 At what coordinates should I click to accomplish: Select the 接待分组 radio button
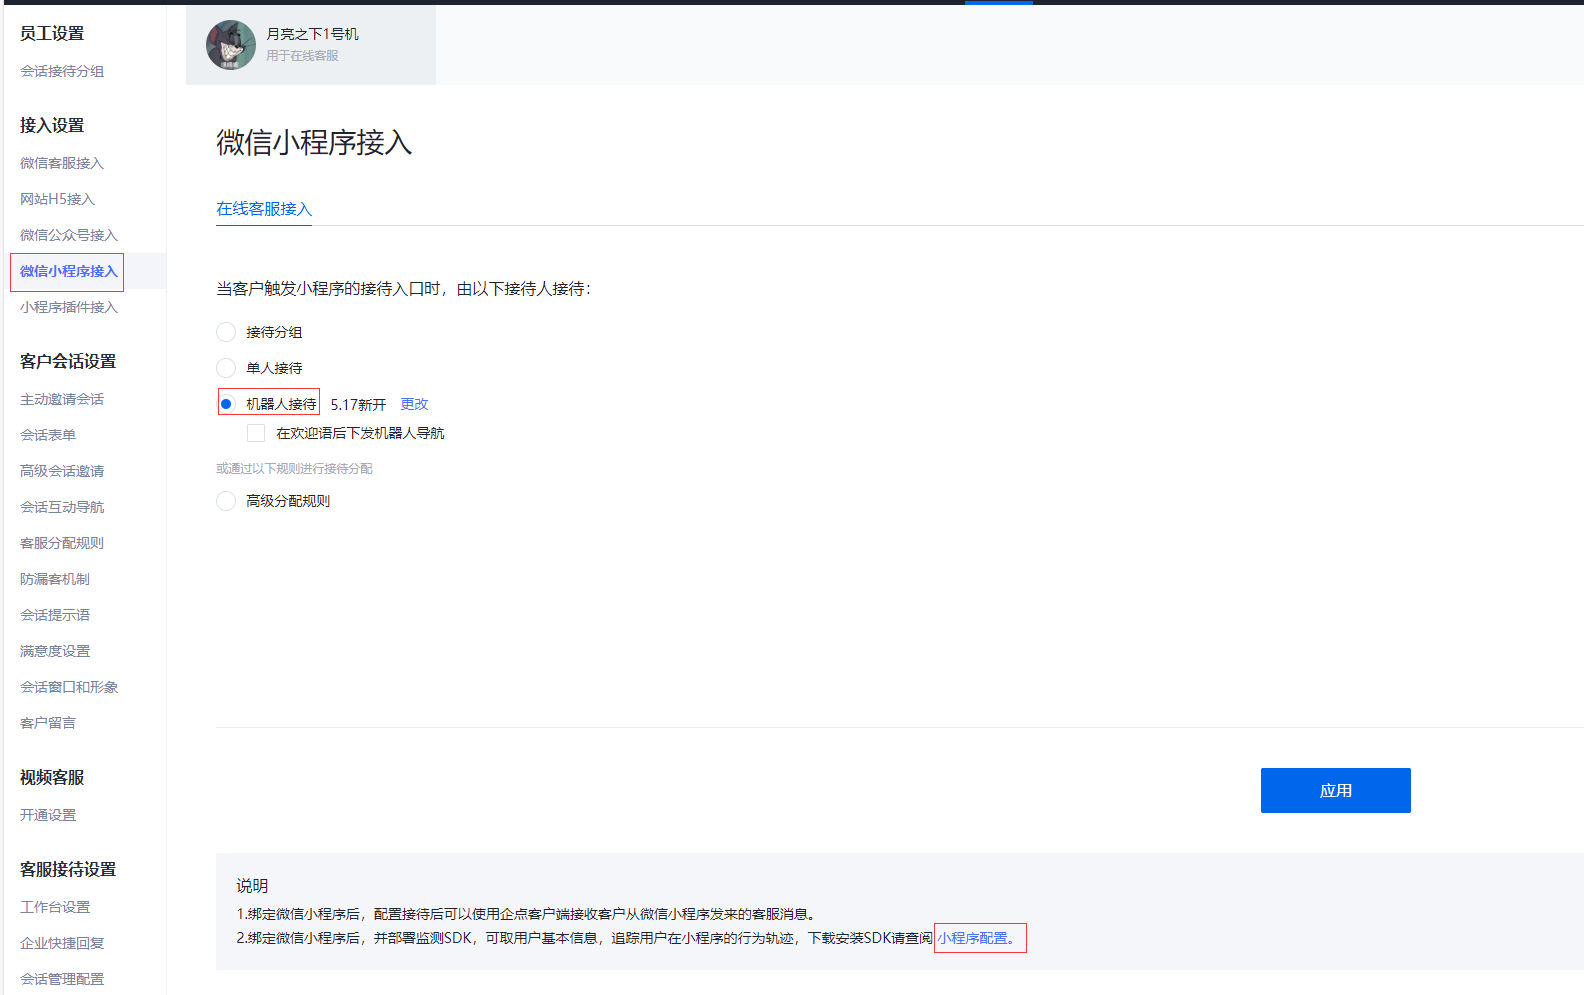(226, 332)
